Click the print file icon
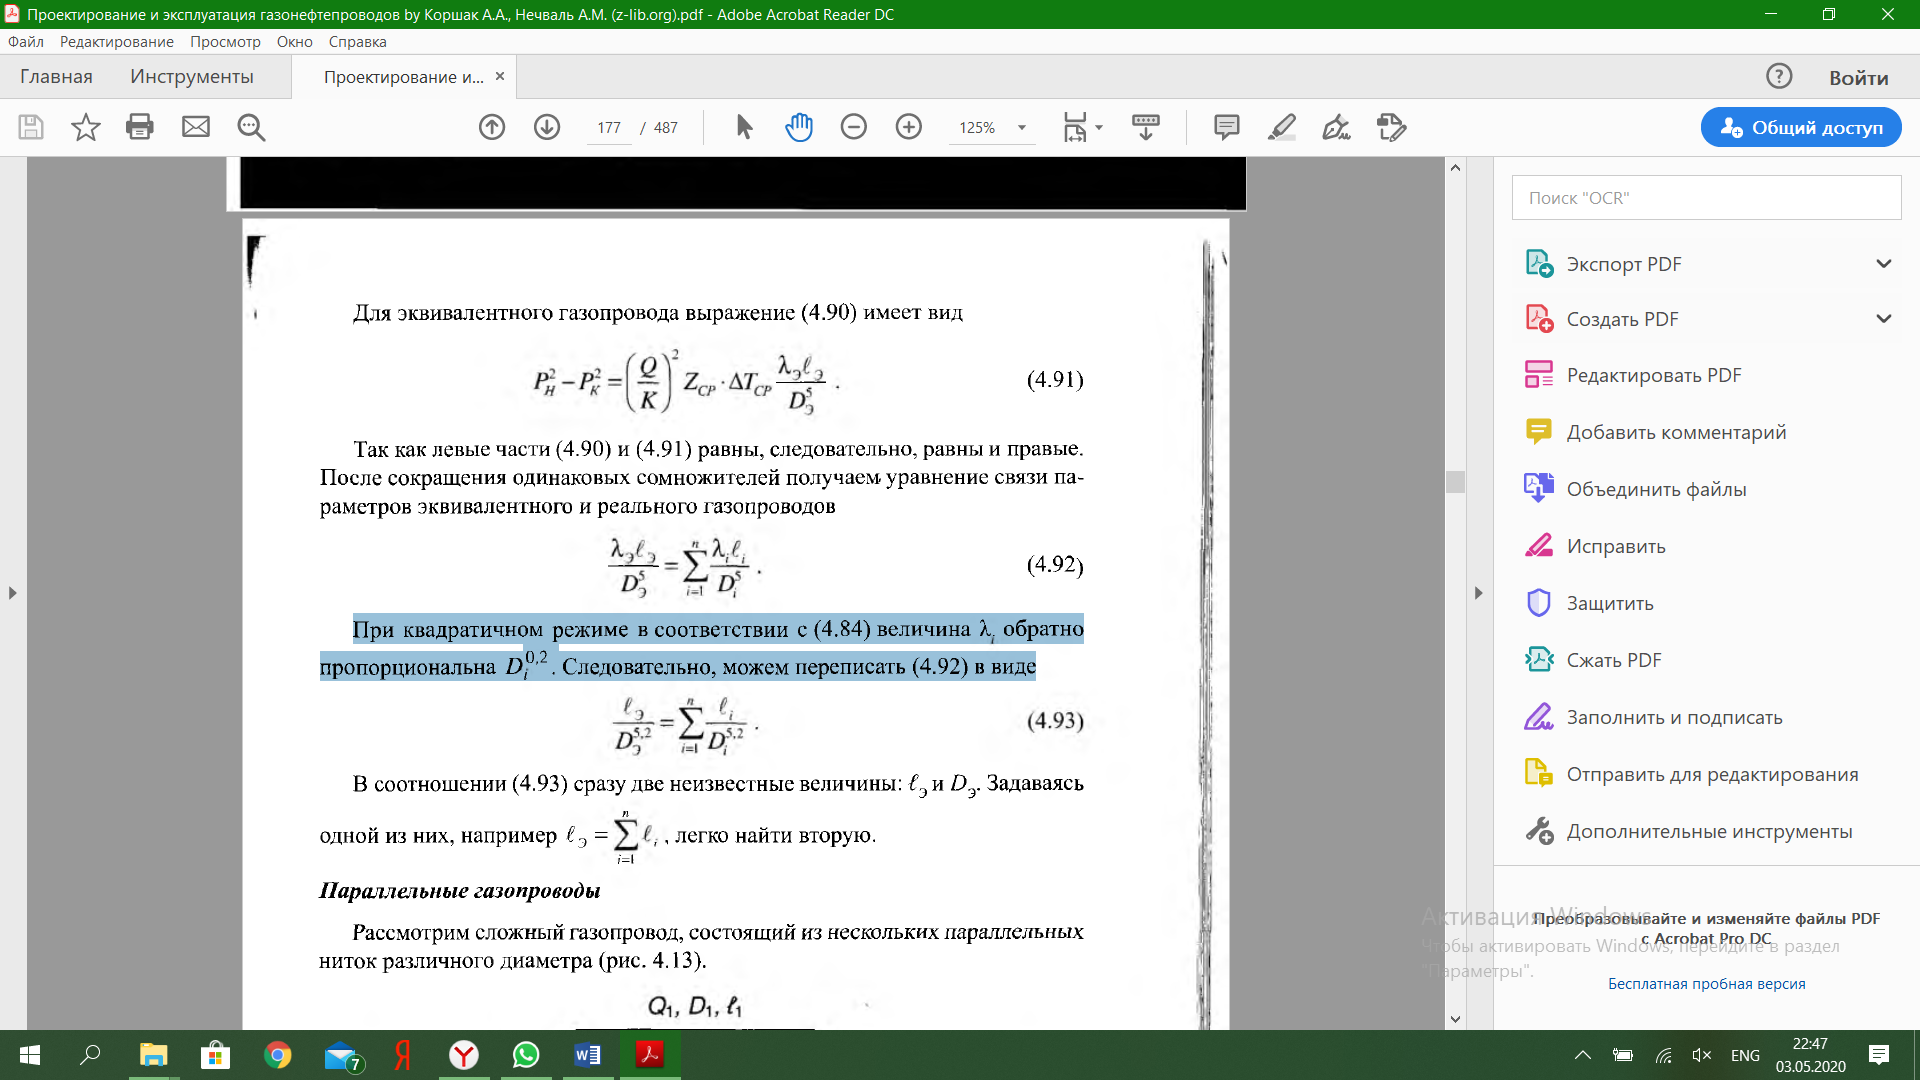 [140, 127]
